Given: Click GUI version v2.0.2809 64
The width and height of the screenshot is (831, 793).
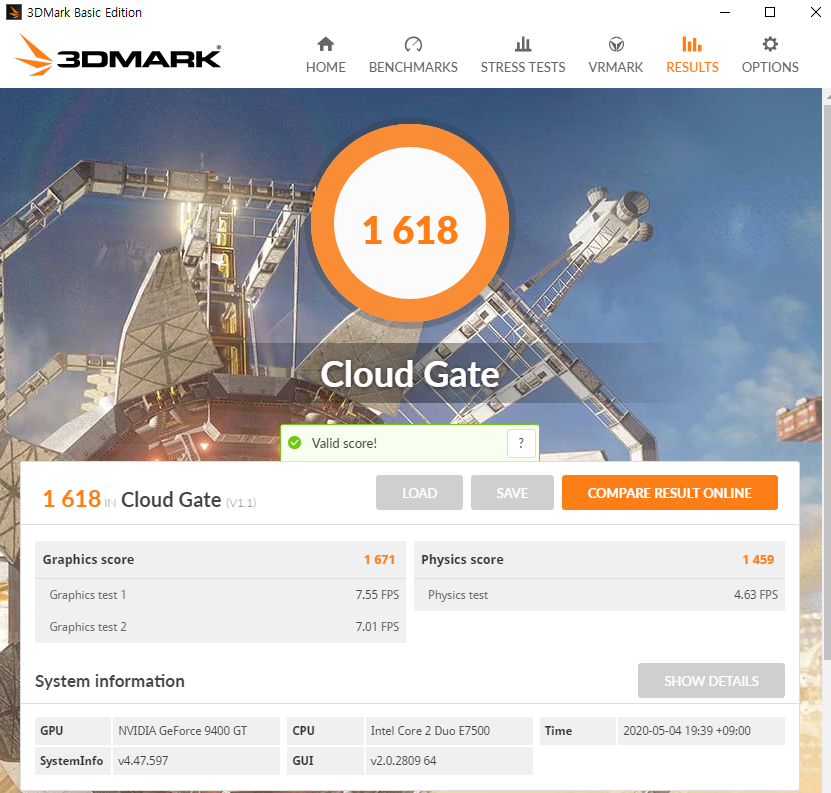Looking at the screenshot, I should click(x=403, y=761).
